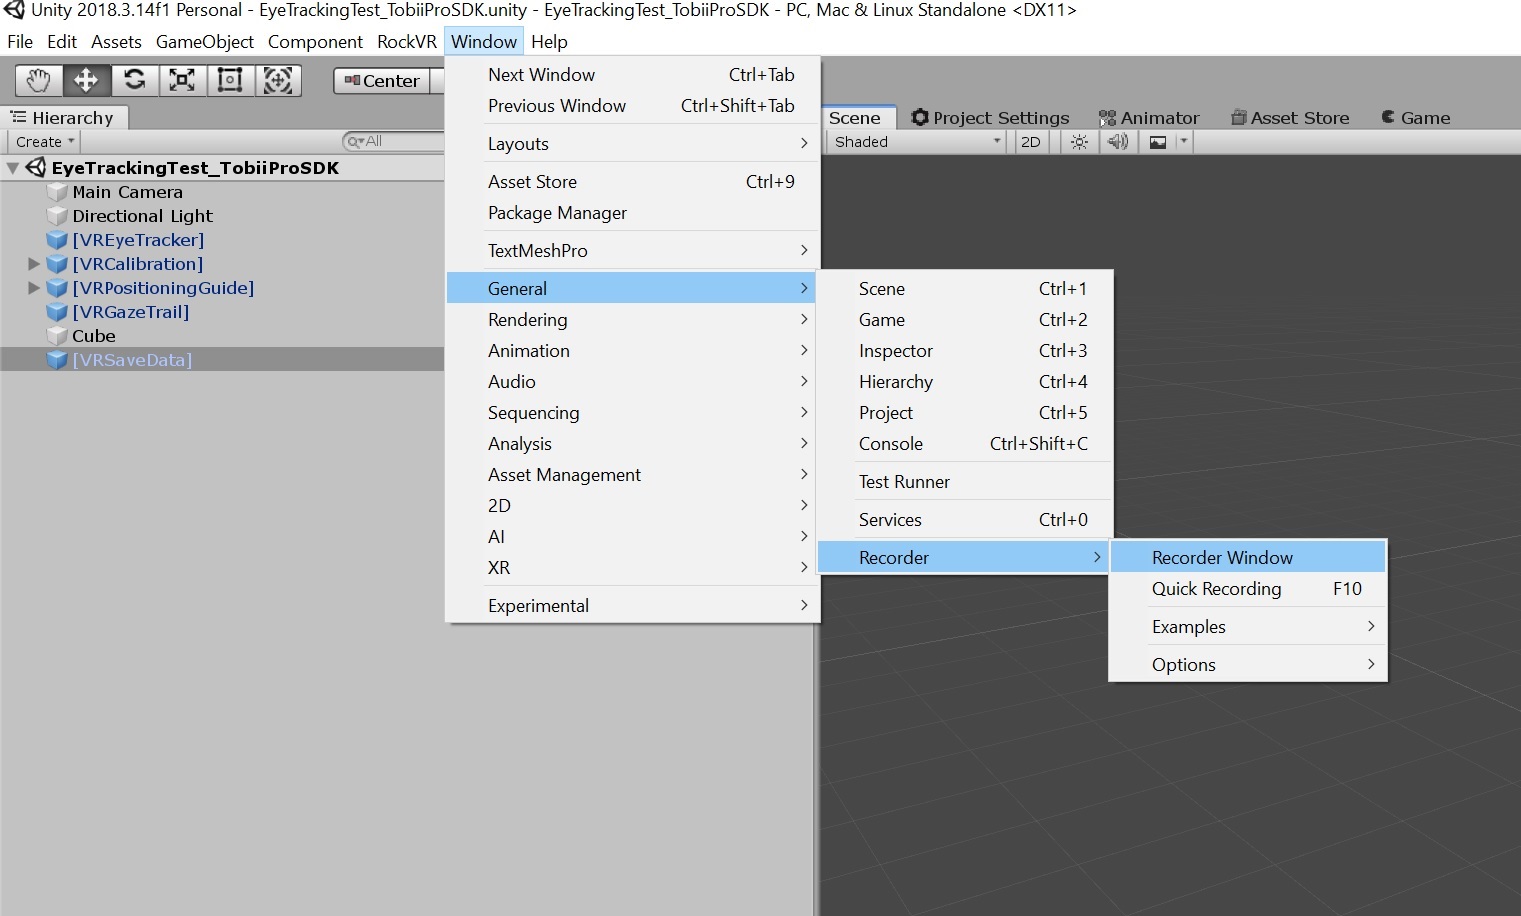Select the [VRGazeTrail] prefab cube icon
The height and width of the screenshot is (916, 1521).
point(57,312)
